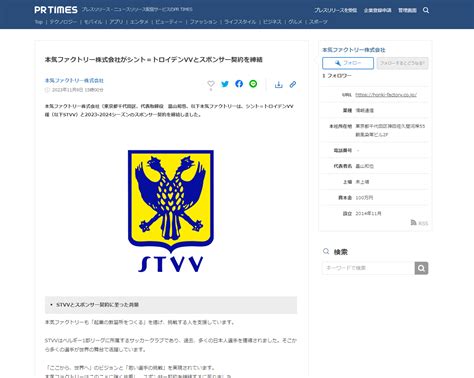Copy the article link icon
474x378 pixels.
point(293,84)
